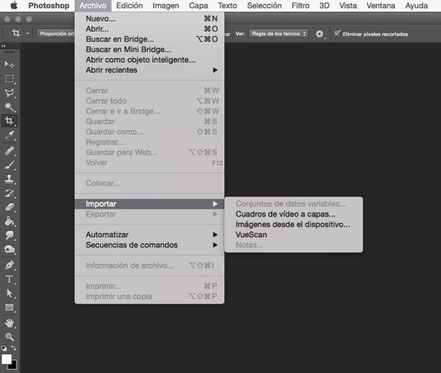
Task: Select the Type tool
Action: (x=9, y=279)
